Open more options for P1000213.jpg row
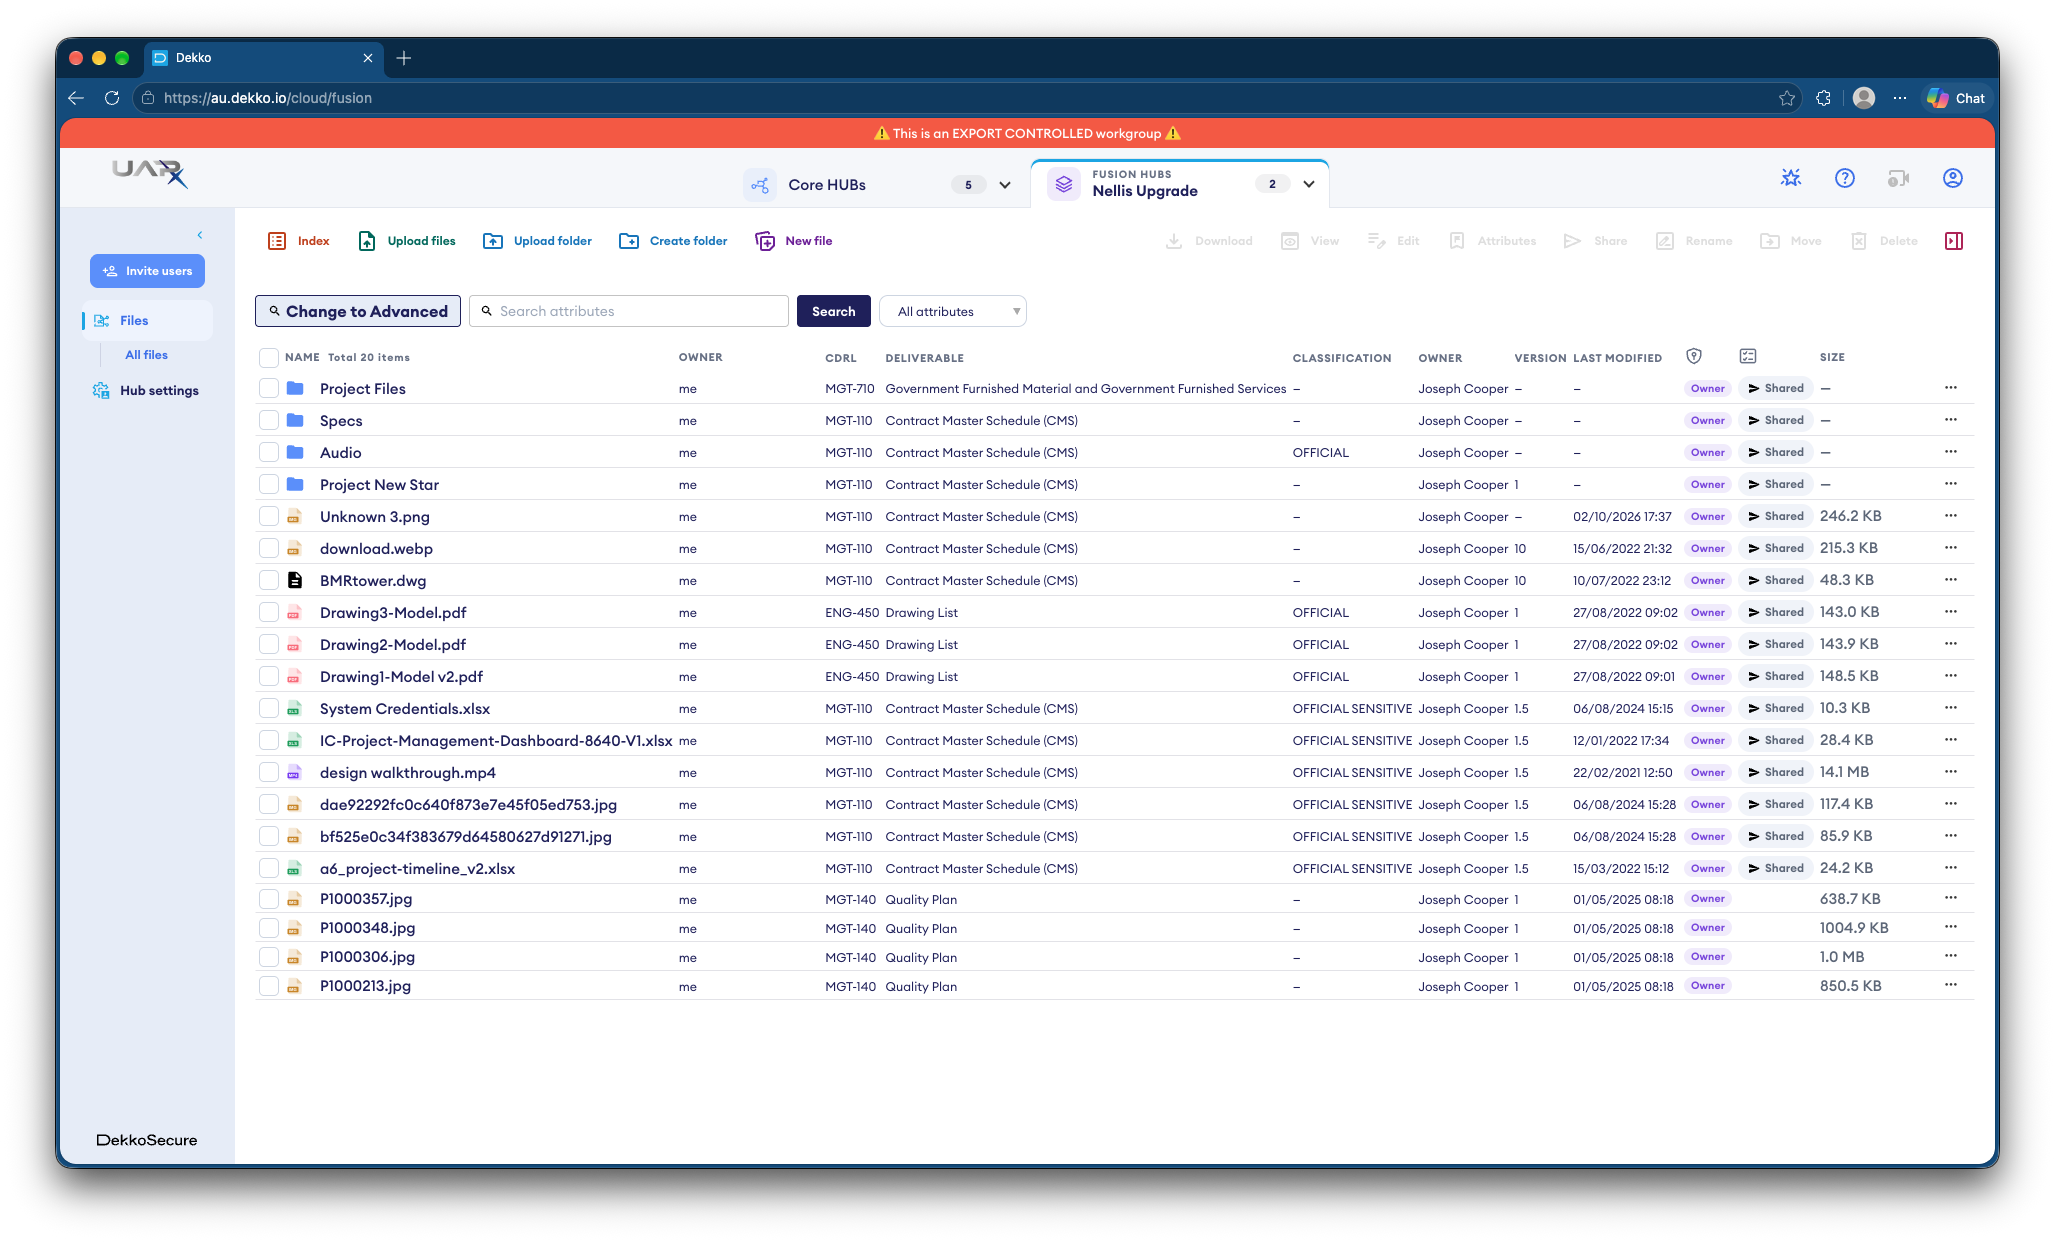The width and height of the screenshot is (2055, 1242). pos(1951,985)
